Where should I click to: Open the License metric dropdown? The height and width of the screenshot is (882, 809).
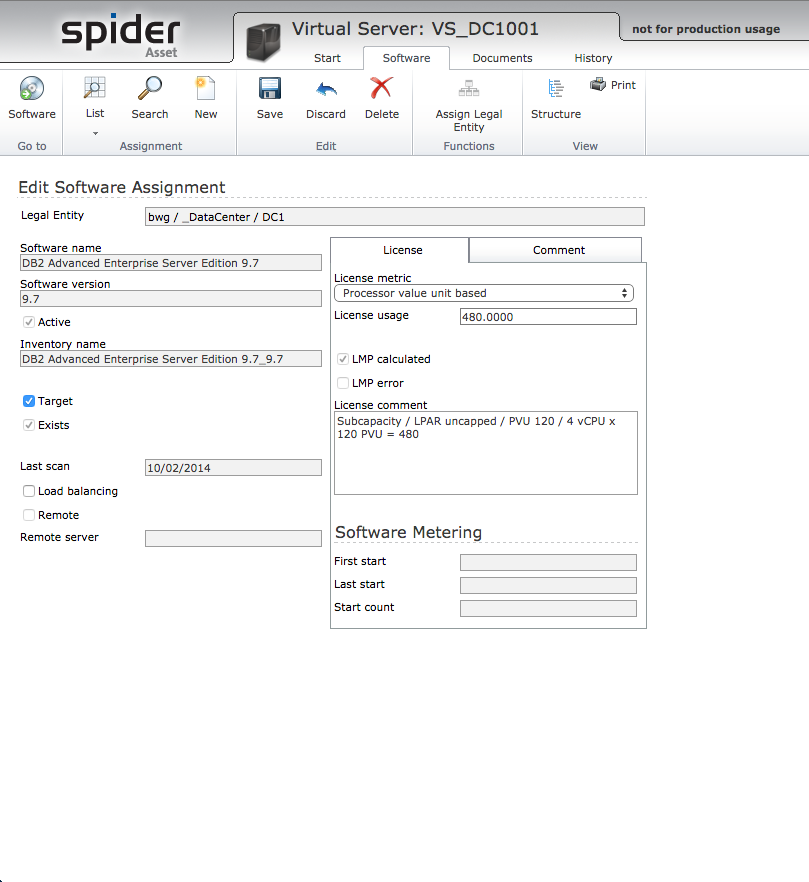tap(484, 293)
